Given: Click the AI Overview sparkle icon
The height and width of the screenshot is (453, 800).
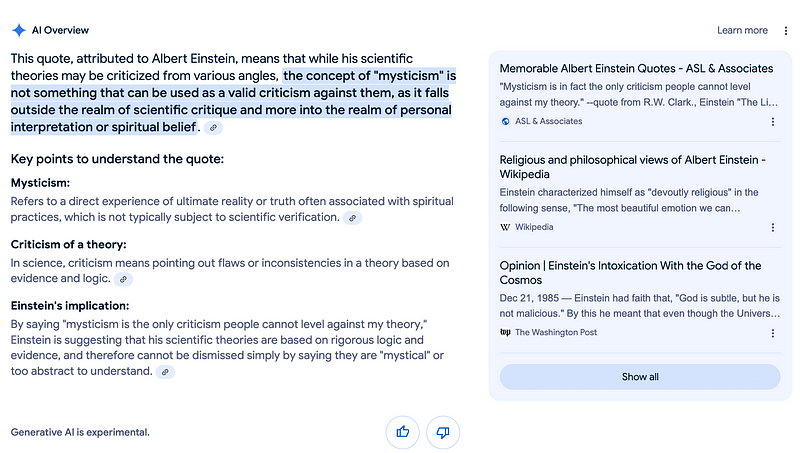Looking at the screenshot, I should click(19, 31).
